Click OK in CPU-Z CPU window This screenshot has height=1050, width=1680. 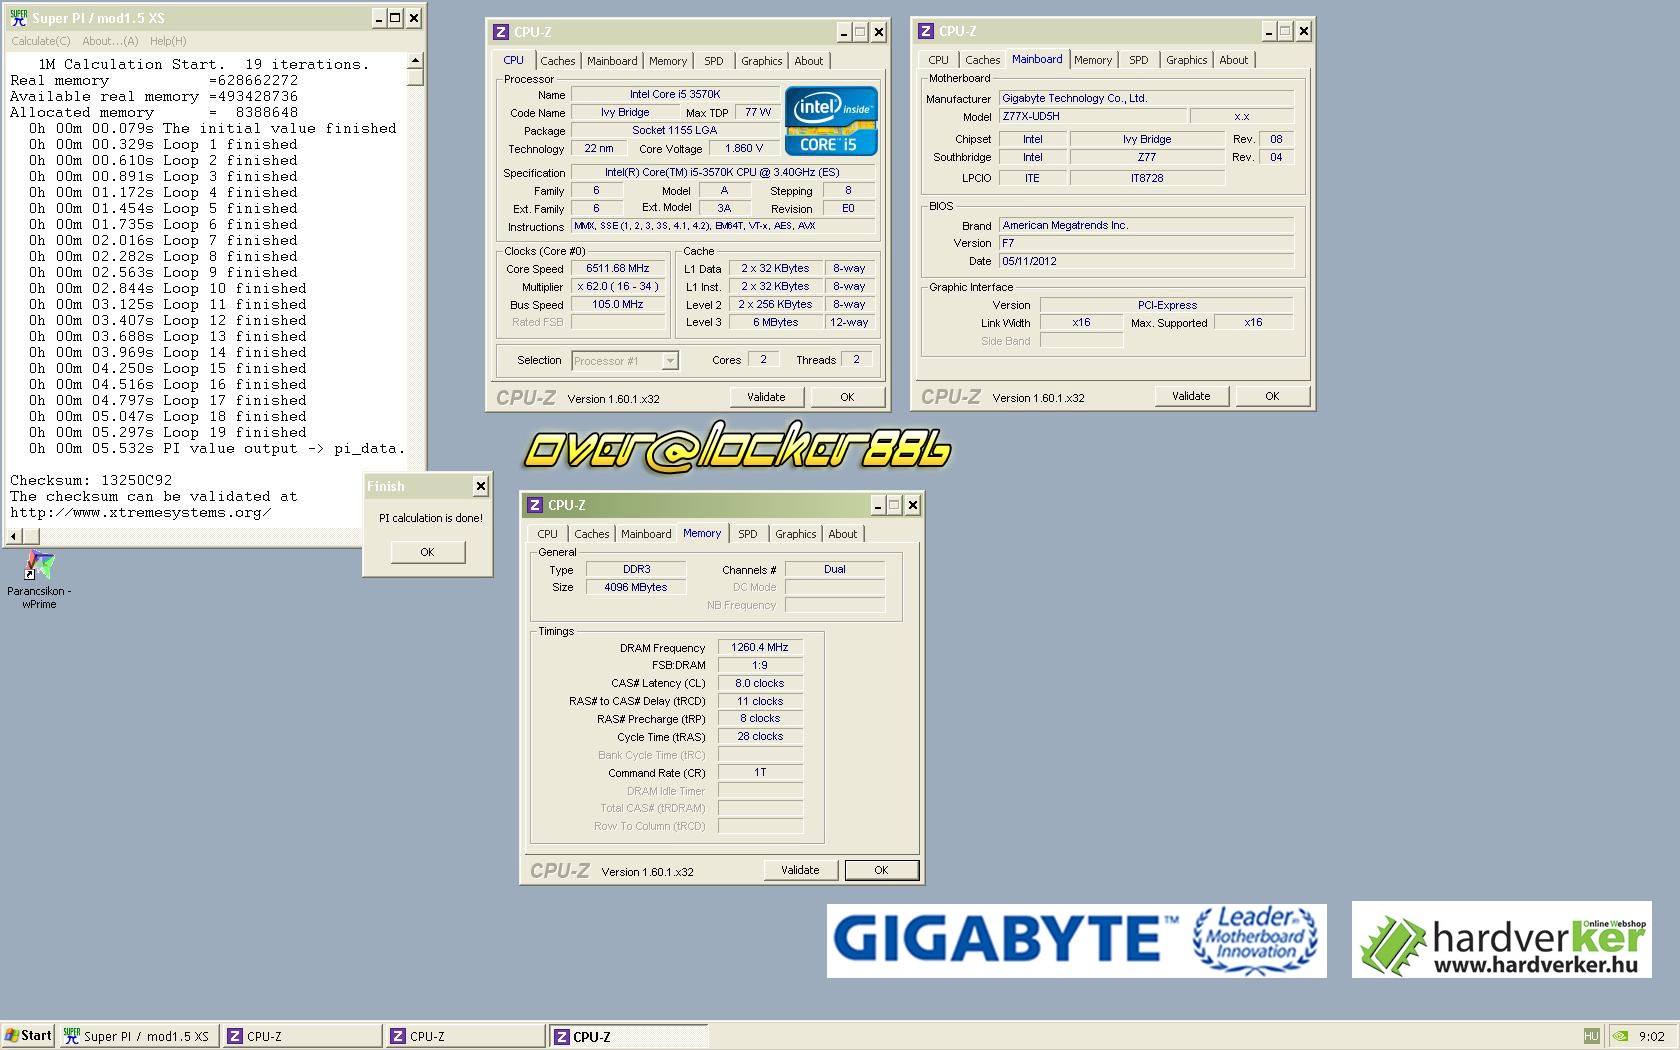pos(847,397)
